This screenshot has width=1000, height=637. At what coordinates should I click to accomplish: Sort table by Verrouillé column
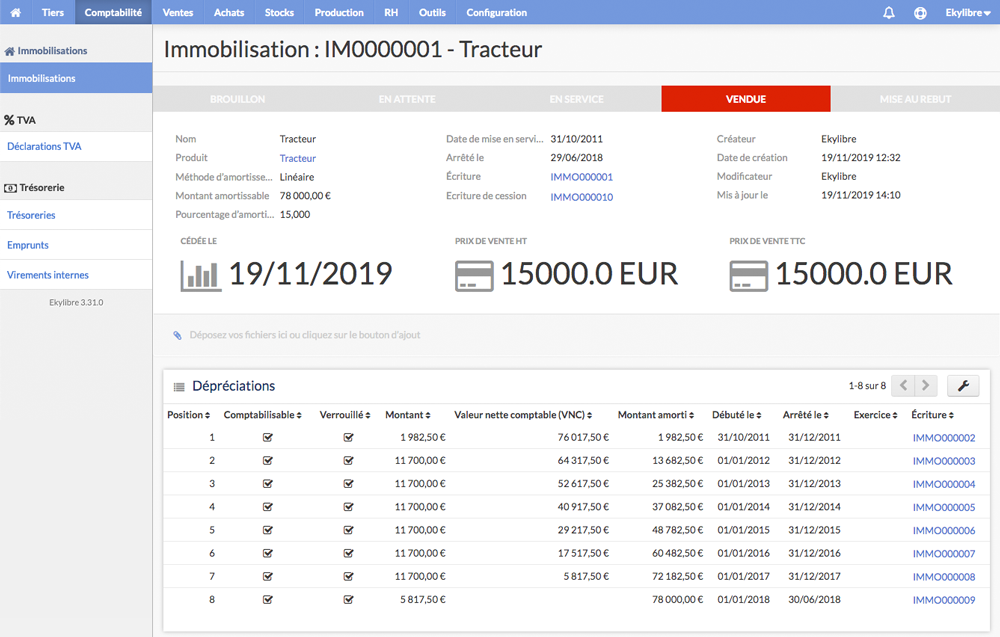click(344, 414)
